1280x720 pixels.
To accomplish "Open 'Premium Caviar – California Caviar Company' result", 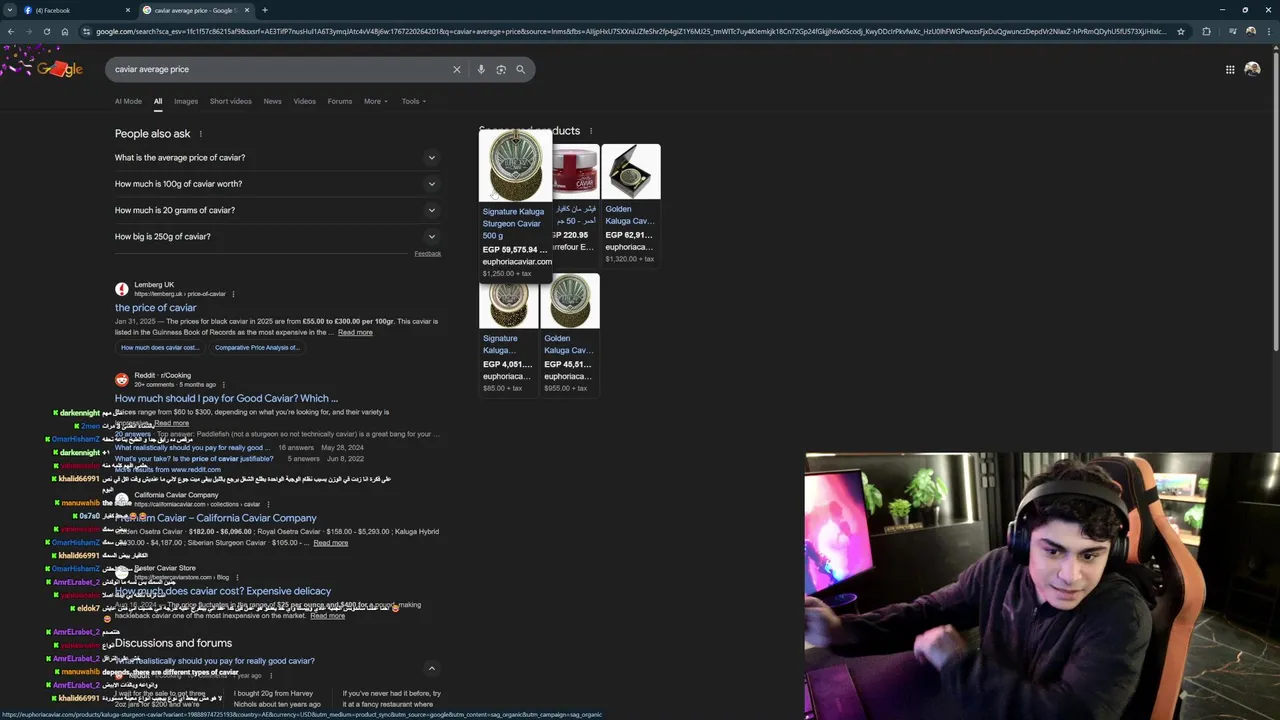I will pyautogui.click(x=215, y=518).
